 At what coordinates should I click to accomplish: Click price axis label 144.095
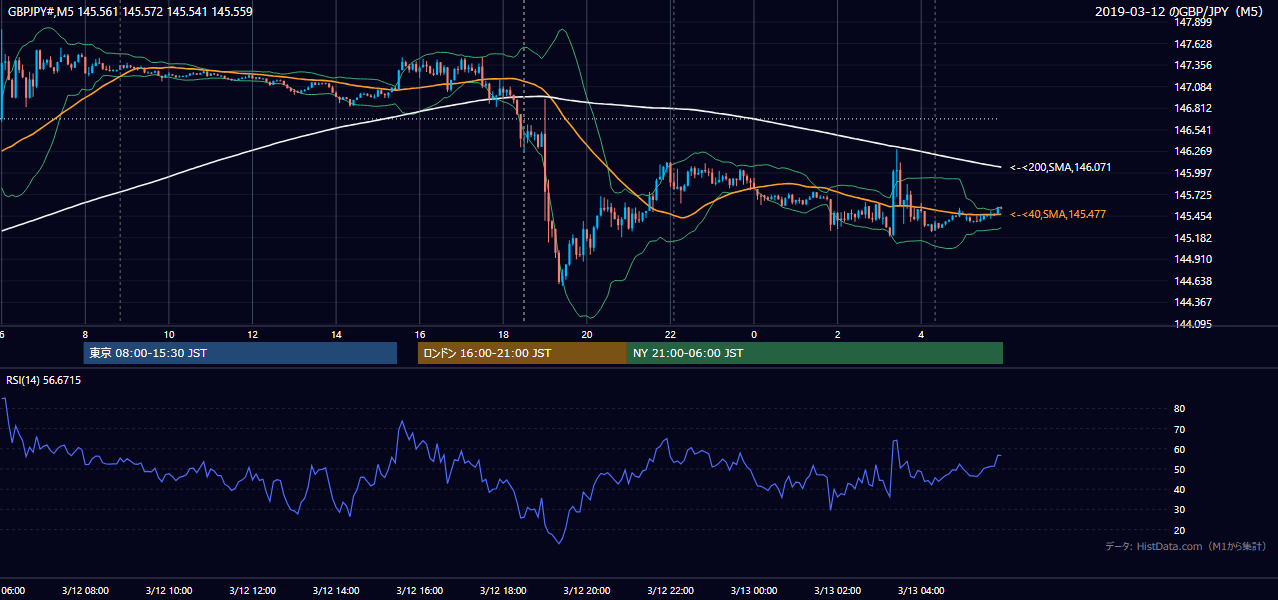1194,324
